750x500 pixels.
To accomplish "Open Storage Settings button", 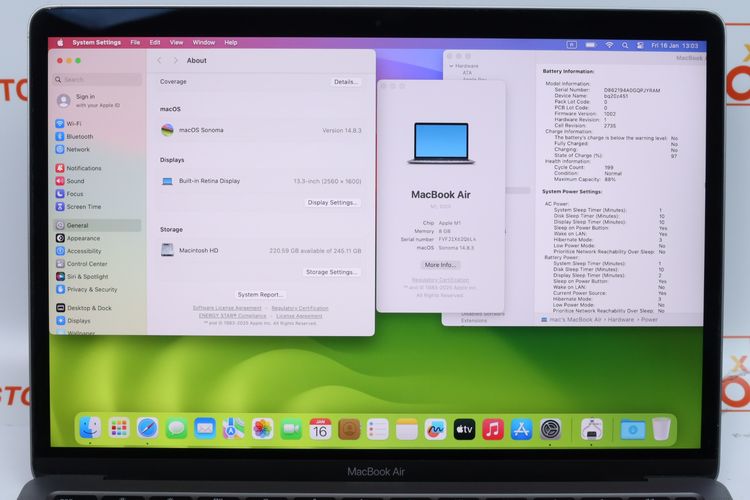I will tap(331, 272).
